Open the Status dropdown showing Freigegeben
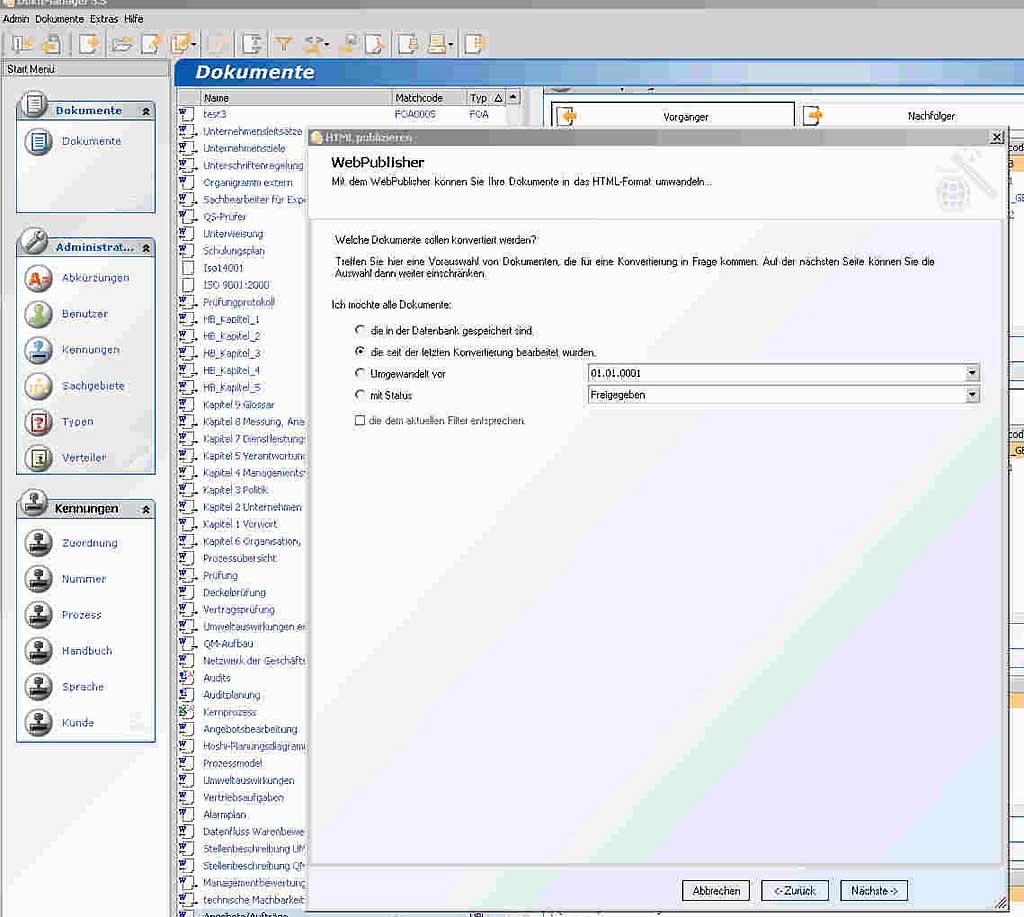 point(972,394)
